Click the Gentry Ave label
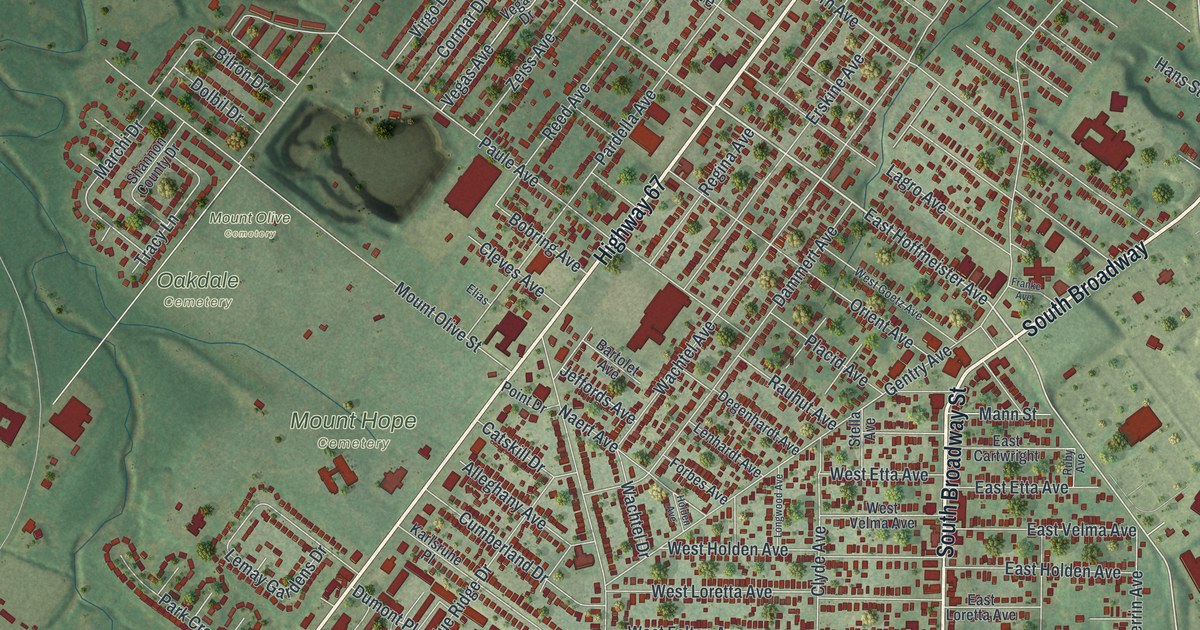This screenshot has height=630, width=1200. (919, 372)
